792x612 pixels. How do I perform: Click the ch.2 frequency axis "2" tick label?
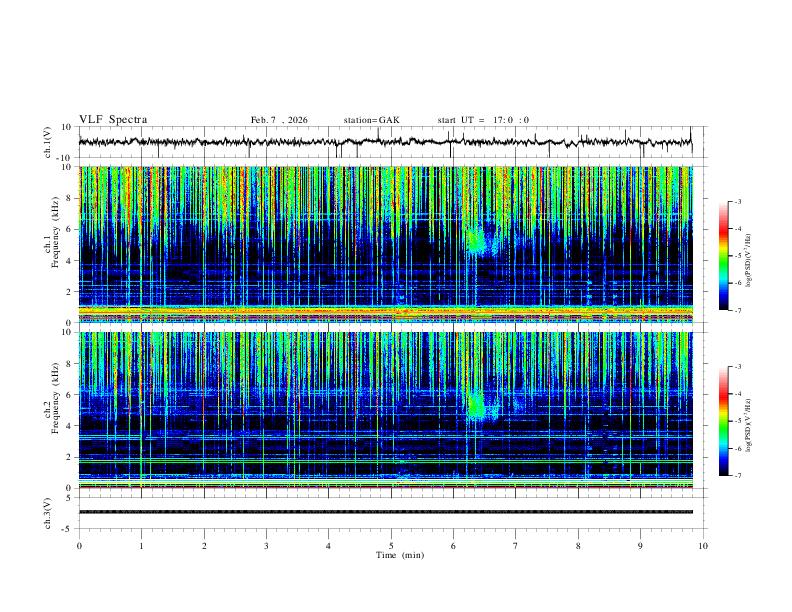[69, 457]
